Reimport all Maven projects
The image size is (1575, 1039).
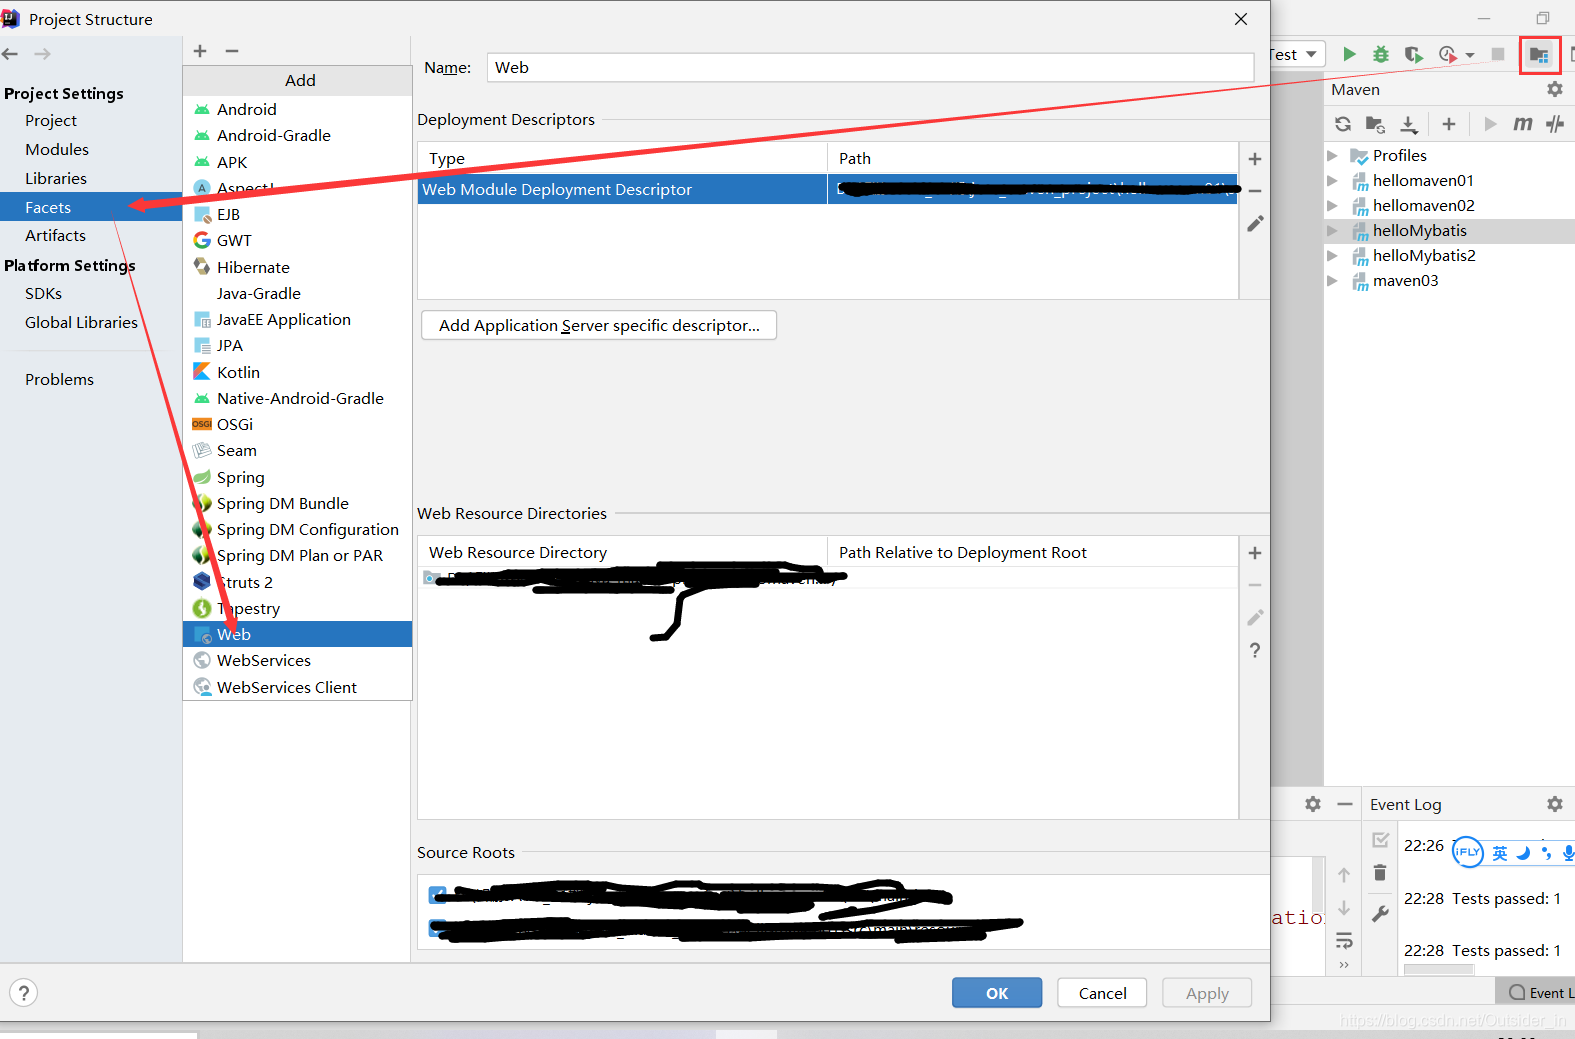(1343, 124)
